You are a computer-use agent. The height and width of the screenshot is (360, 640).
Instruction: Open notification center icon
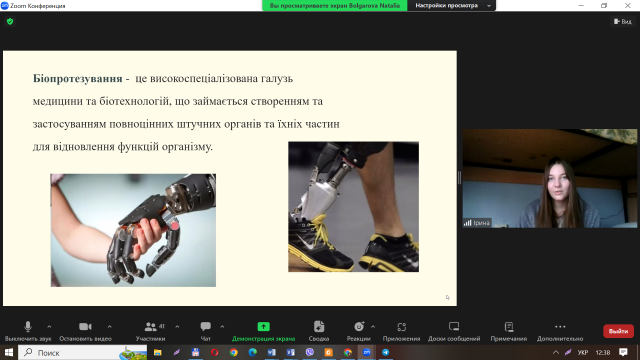coord(623,352)
